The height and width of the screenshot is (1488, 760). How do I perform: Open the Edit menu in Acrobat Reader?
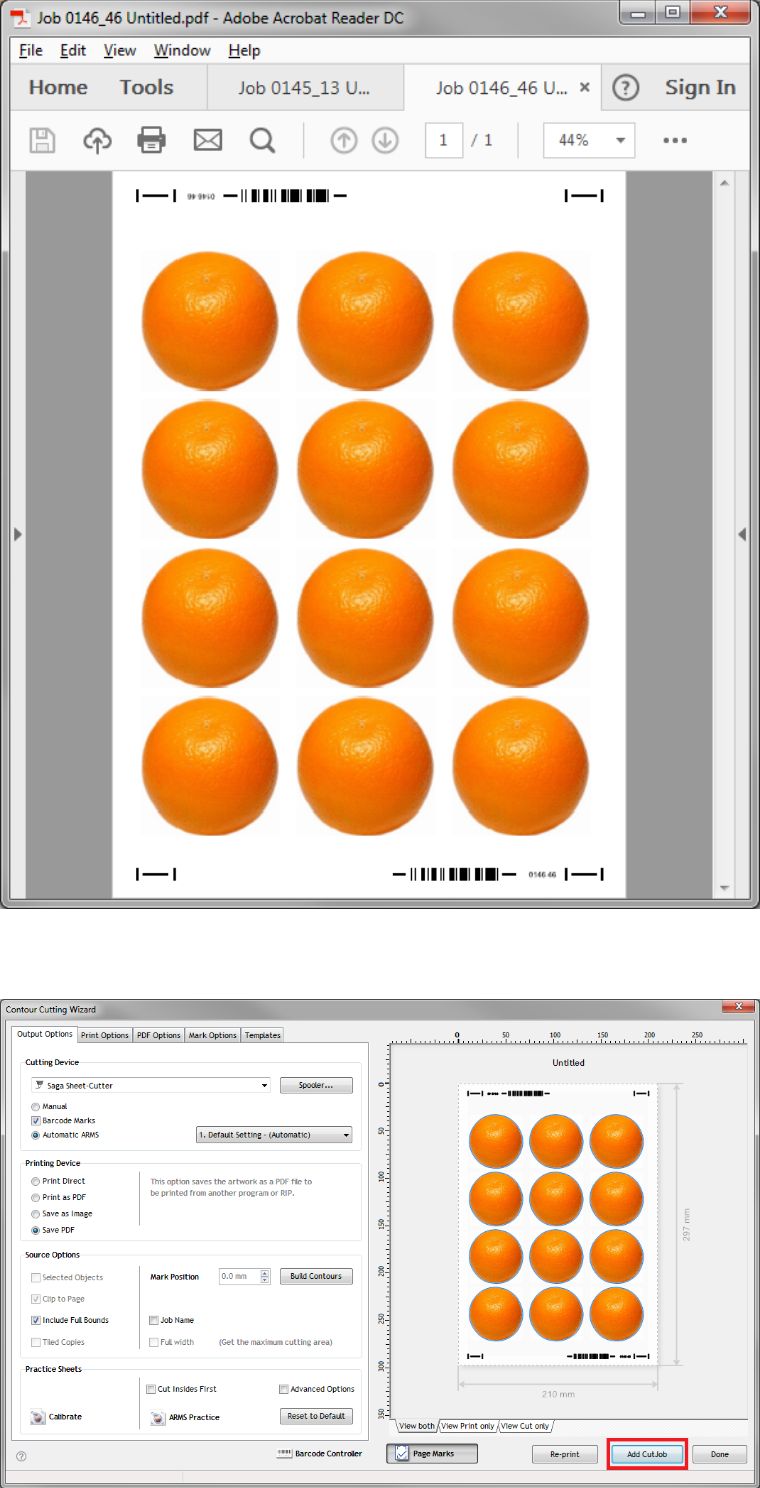[73, 50]
